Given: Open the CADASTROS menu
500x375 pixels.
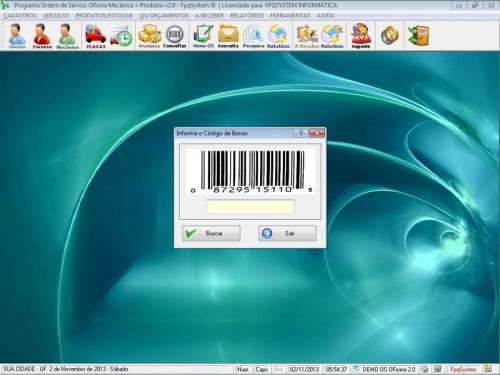Looking at the screenshot, I should [x=20, y=16].
